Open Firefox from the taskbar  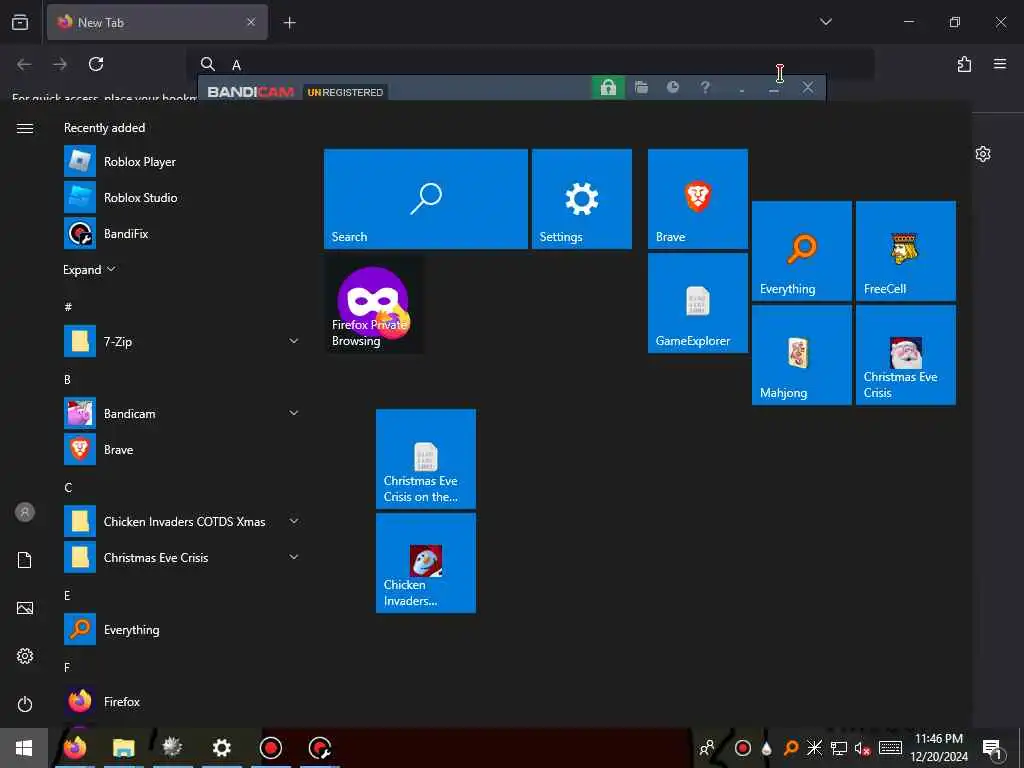point(75,748)
